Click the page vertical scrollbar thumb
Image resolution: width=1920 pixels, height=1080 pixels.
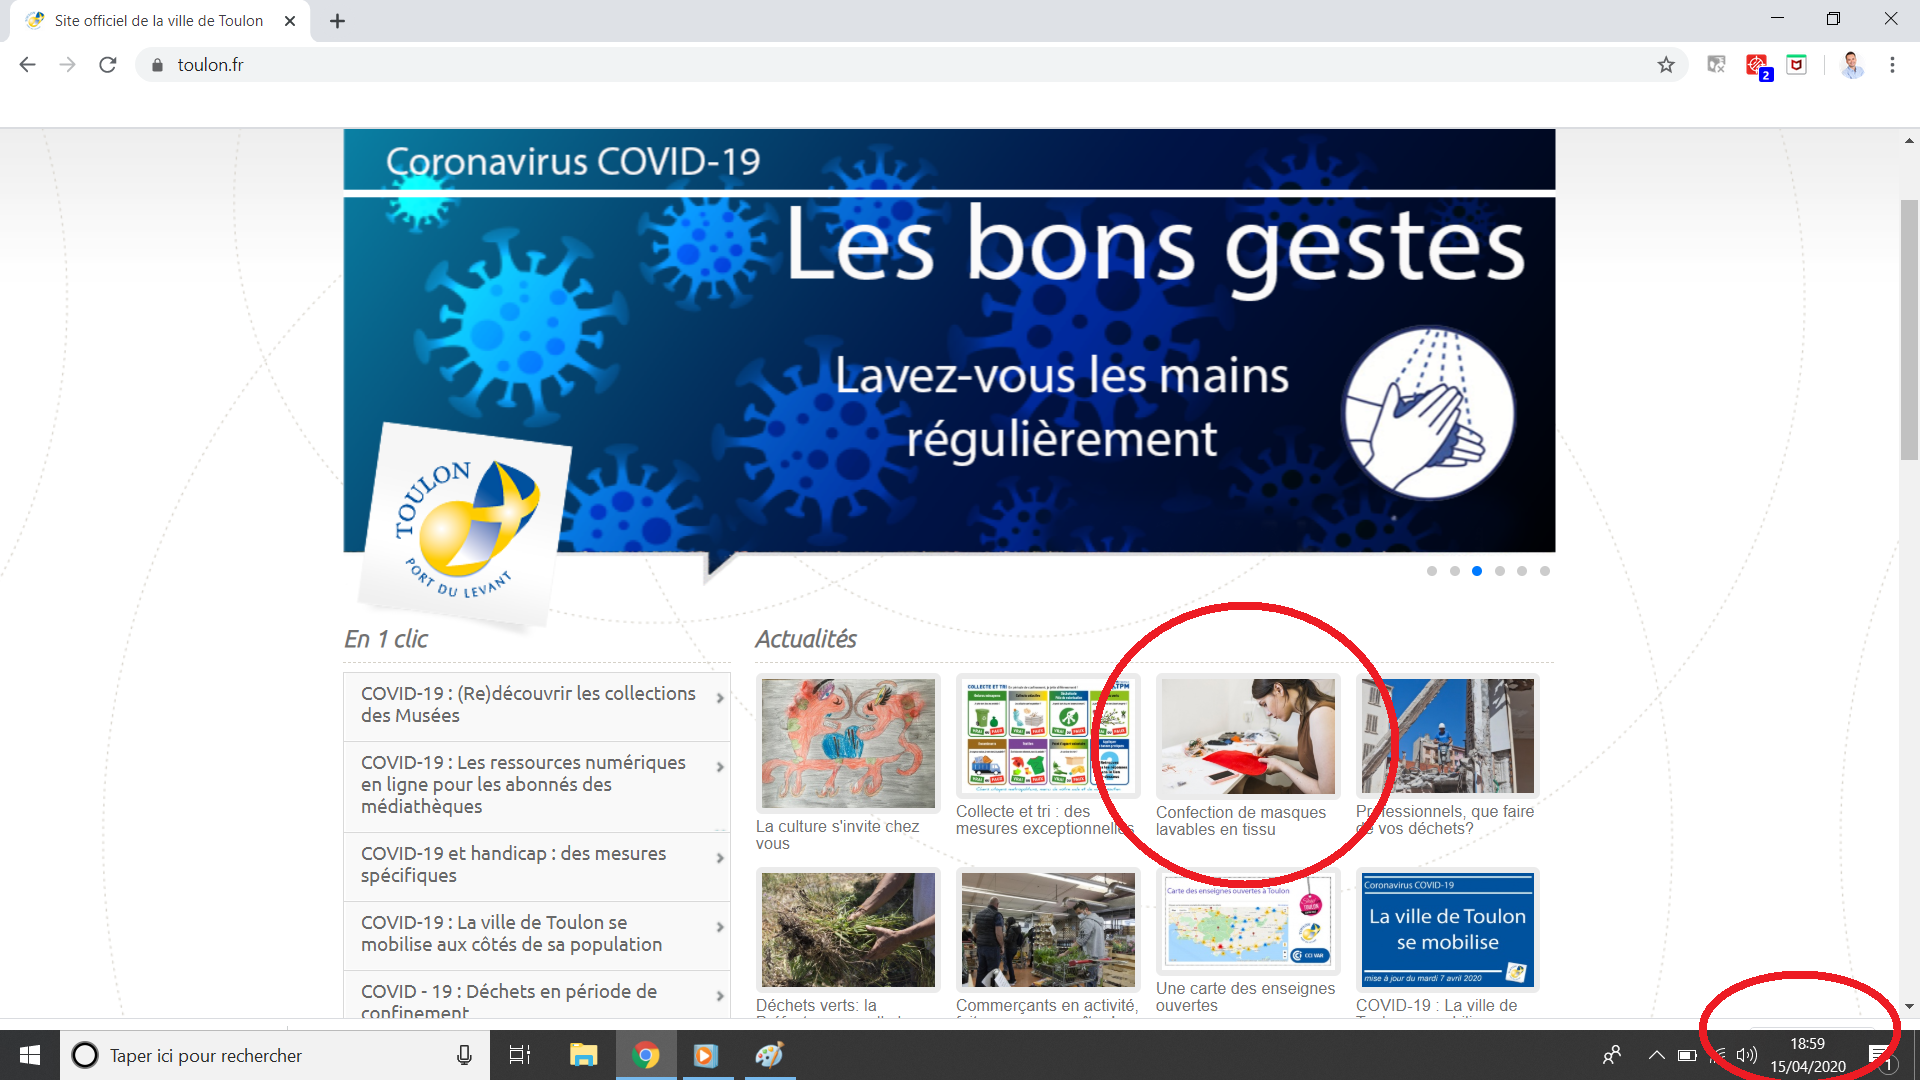[1909, 330]
